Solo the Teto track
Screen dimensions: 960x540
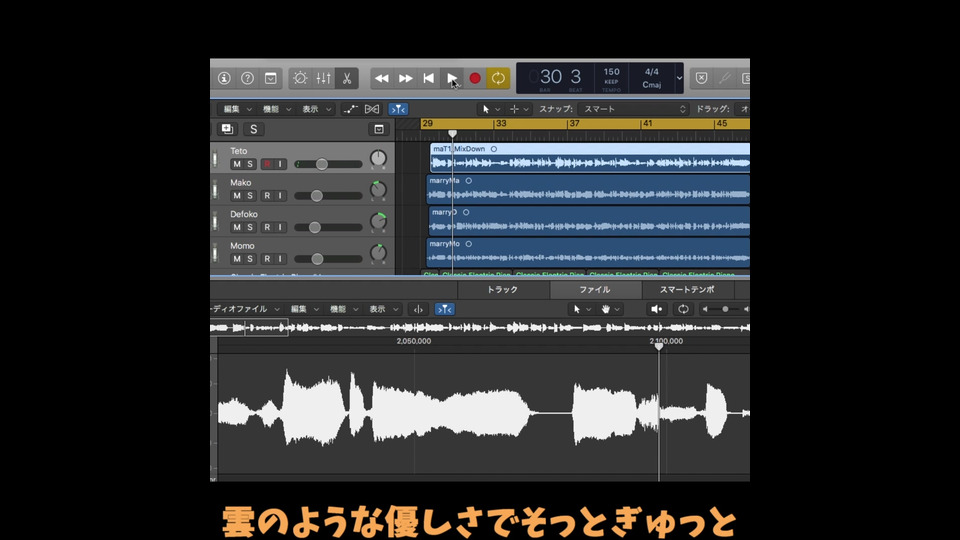coord(250,164)
